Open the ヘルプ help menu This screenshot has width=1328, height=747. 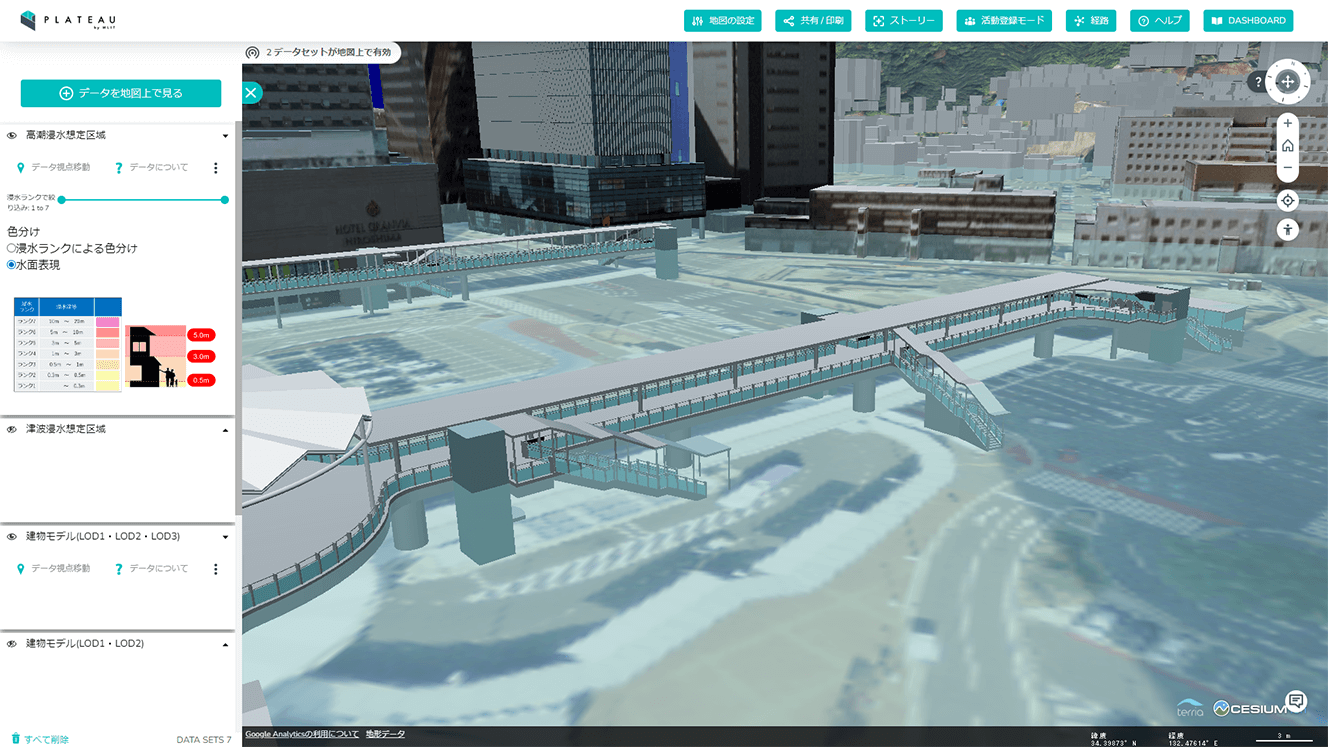1159,21
